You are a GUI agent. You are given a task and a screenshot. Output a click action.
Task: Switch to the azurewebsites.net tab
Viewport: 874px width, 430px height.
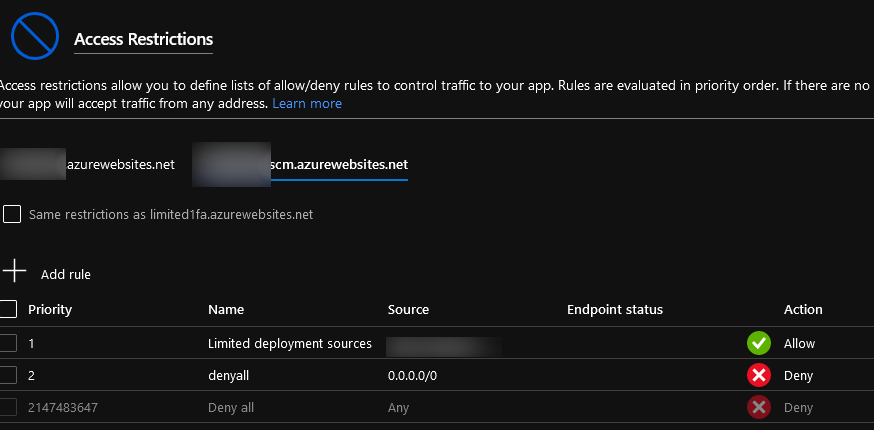(x=120, y=165)
